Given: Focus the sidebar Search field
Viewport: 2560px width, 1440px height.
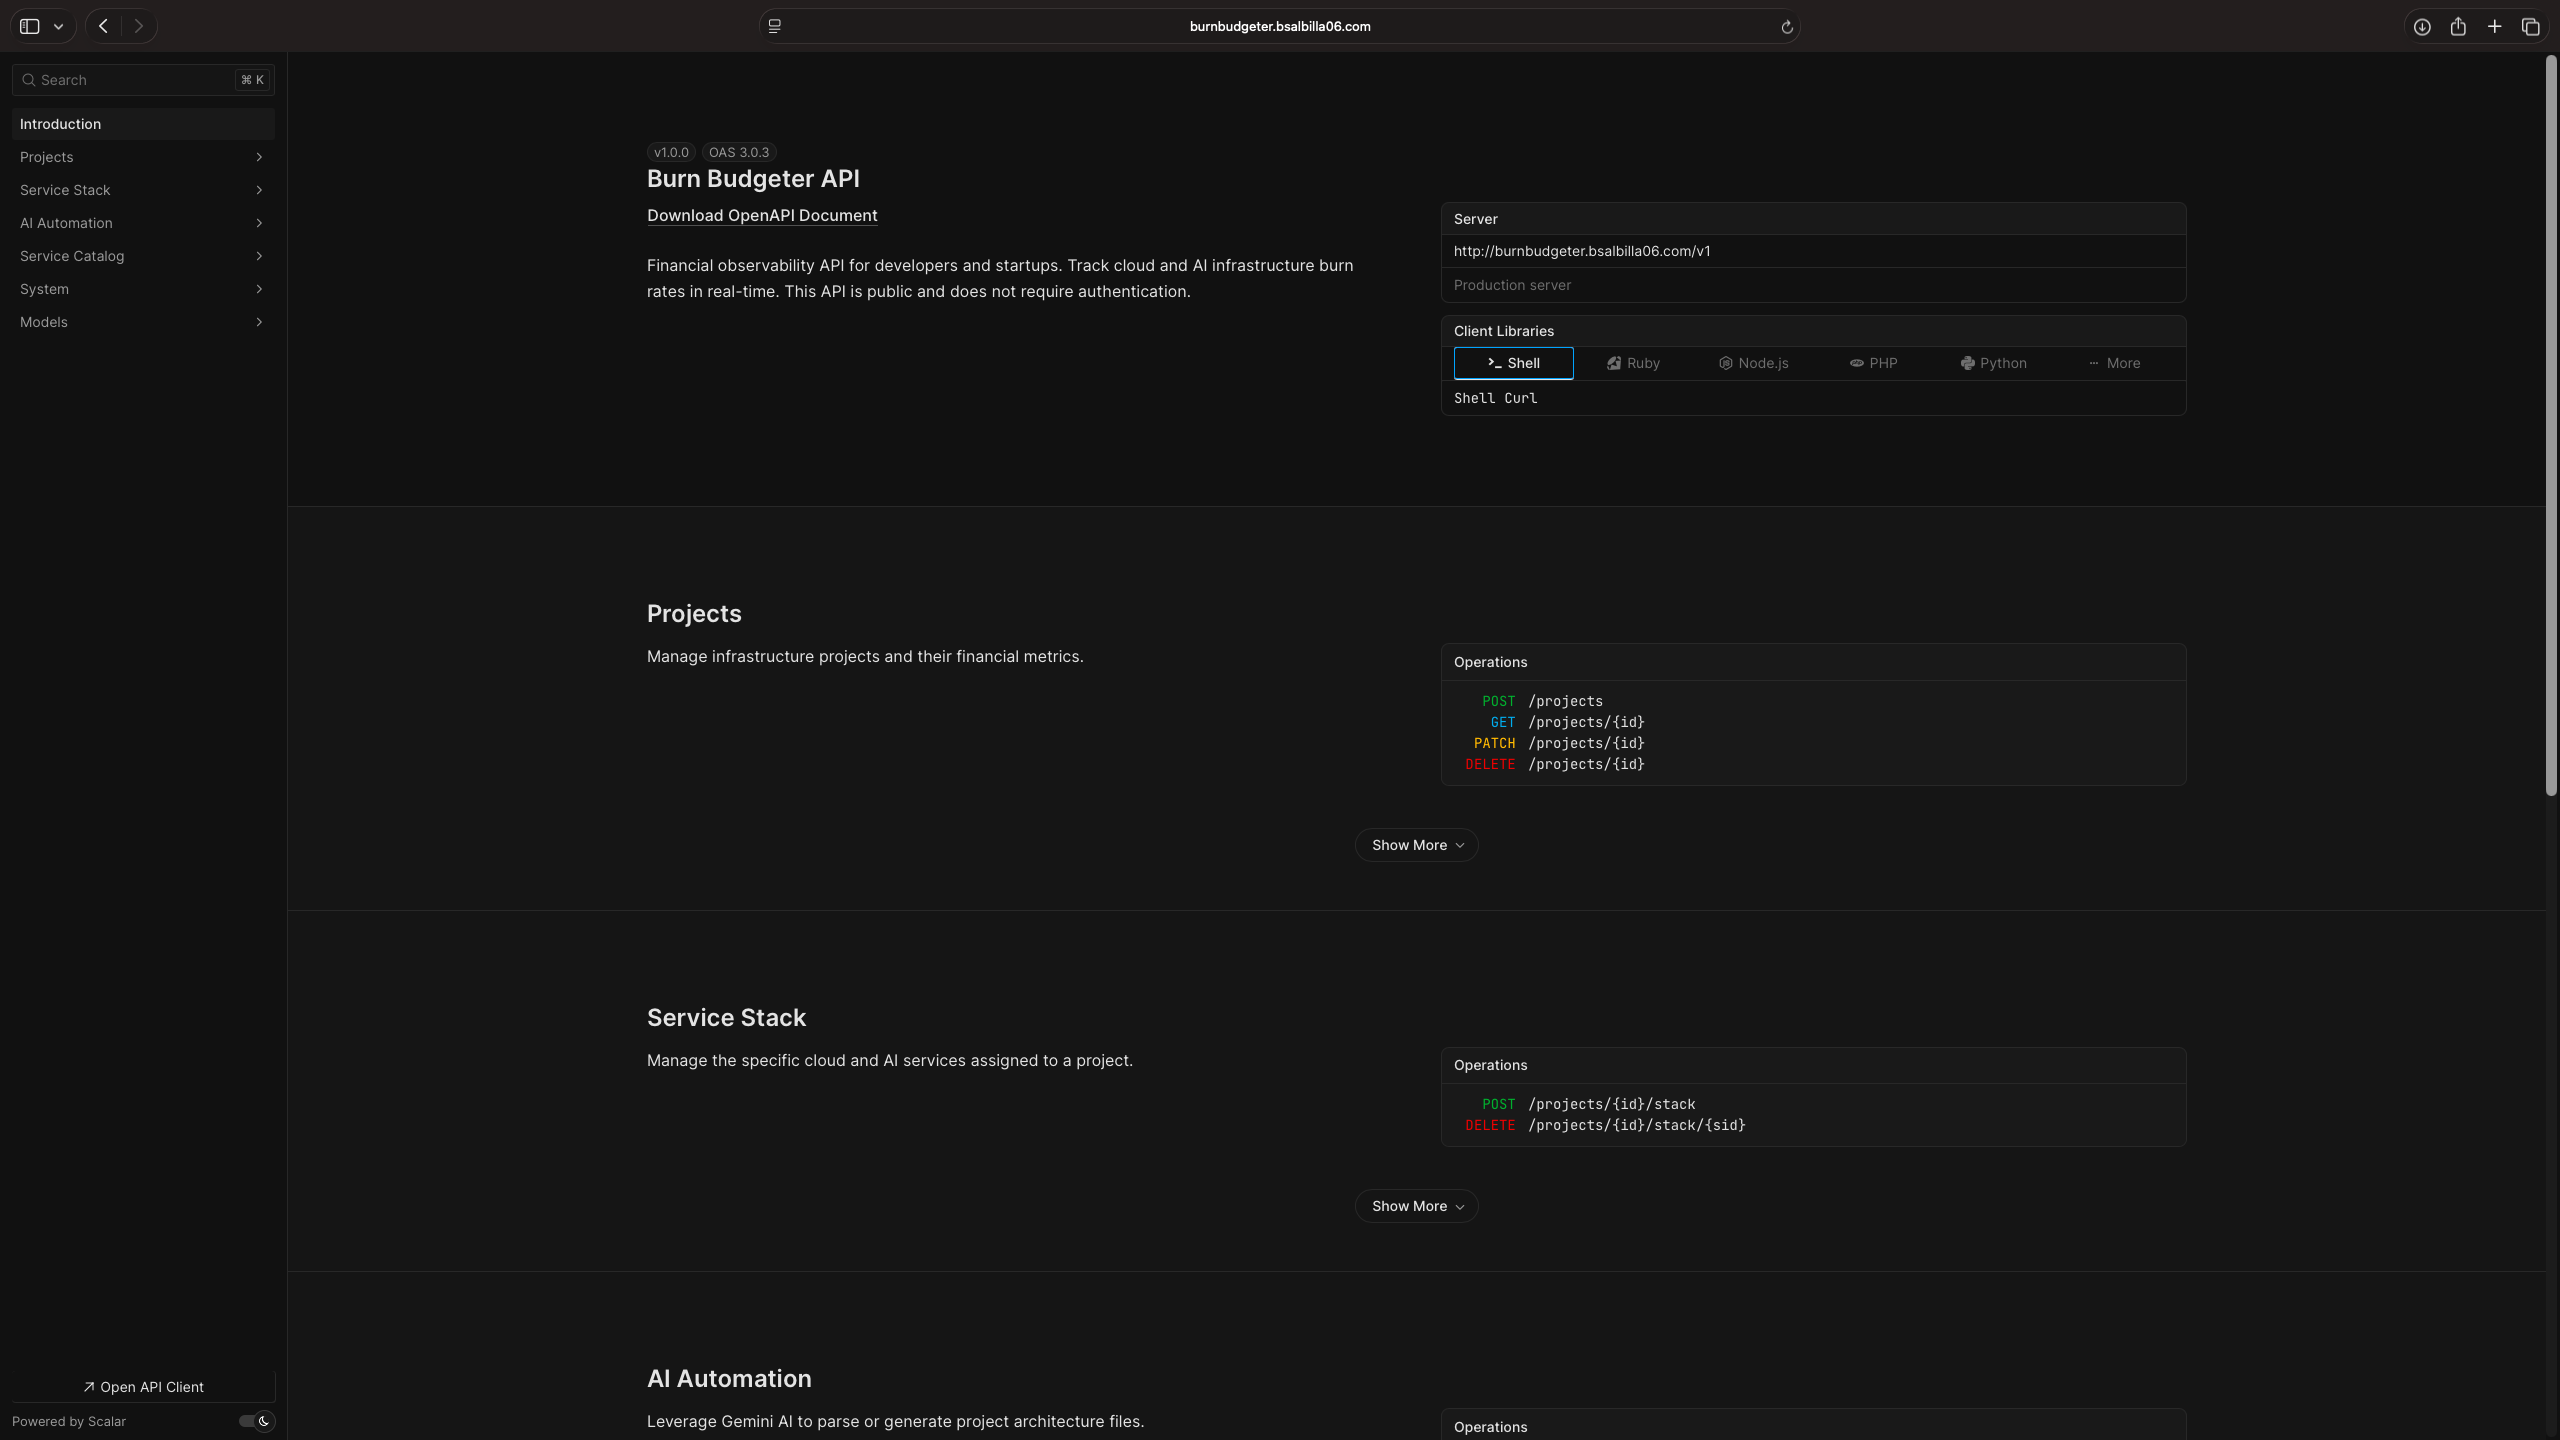Looking at the screenshot, I should 135,80.
